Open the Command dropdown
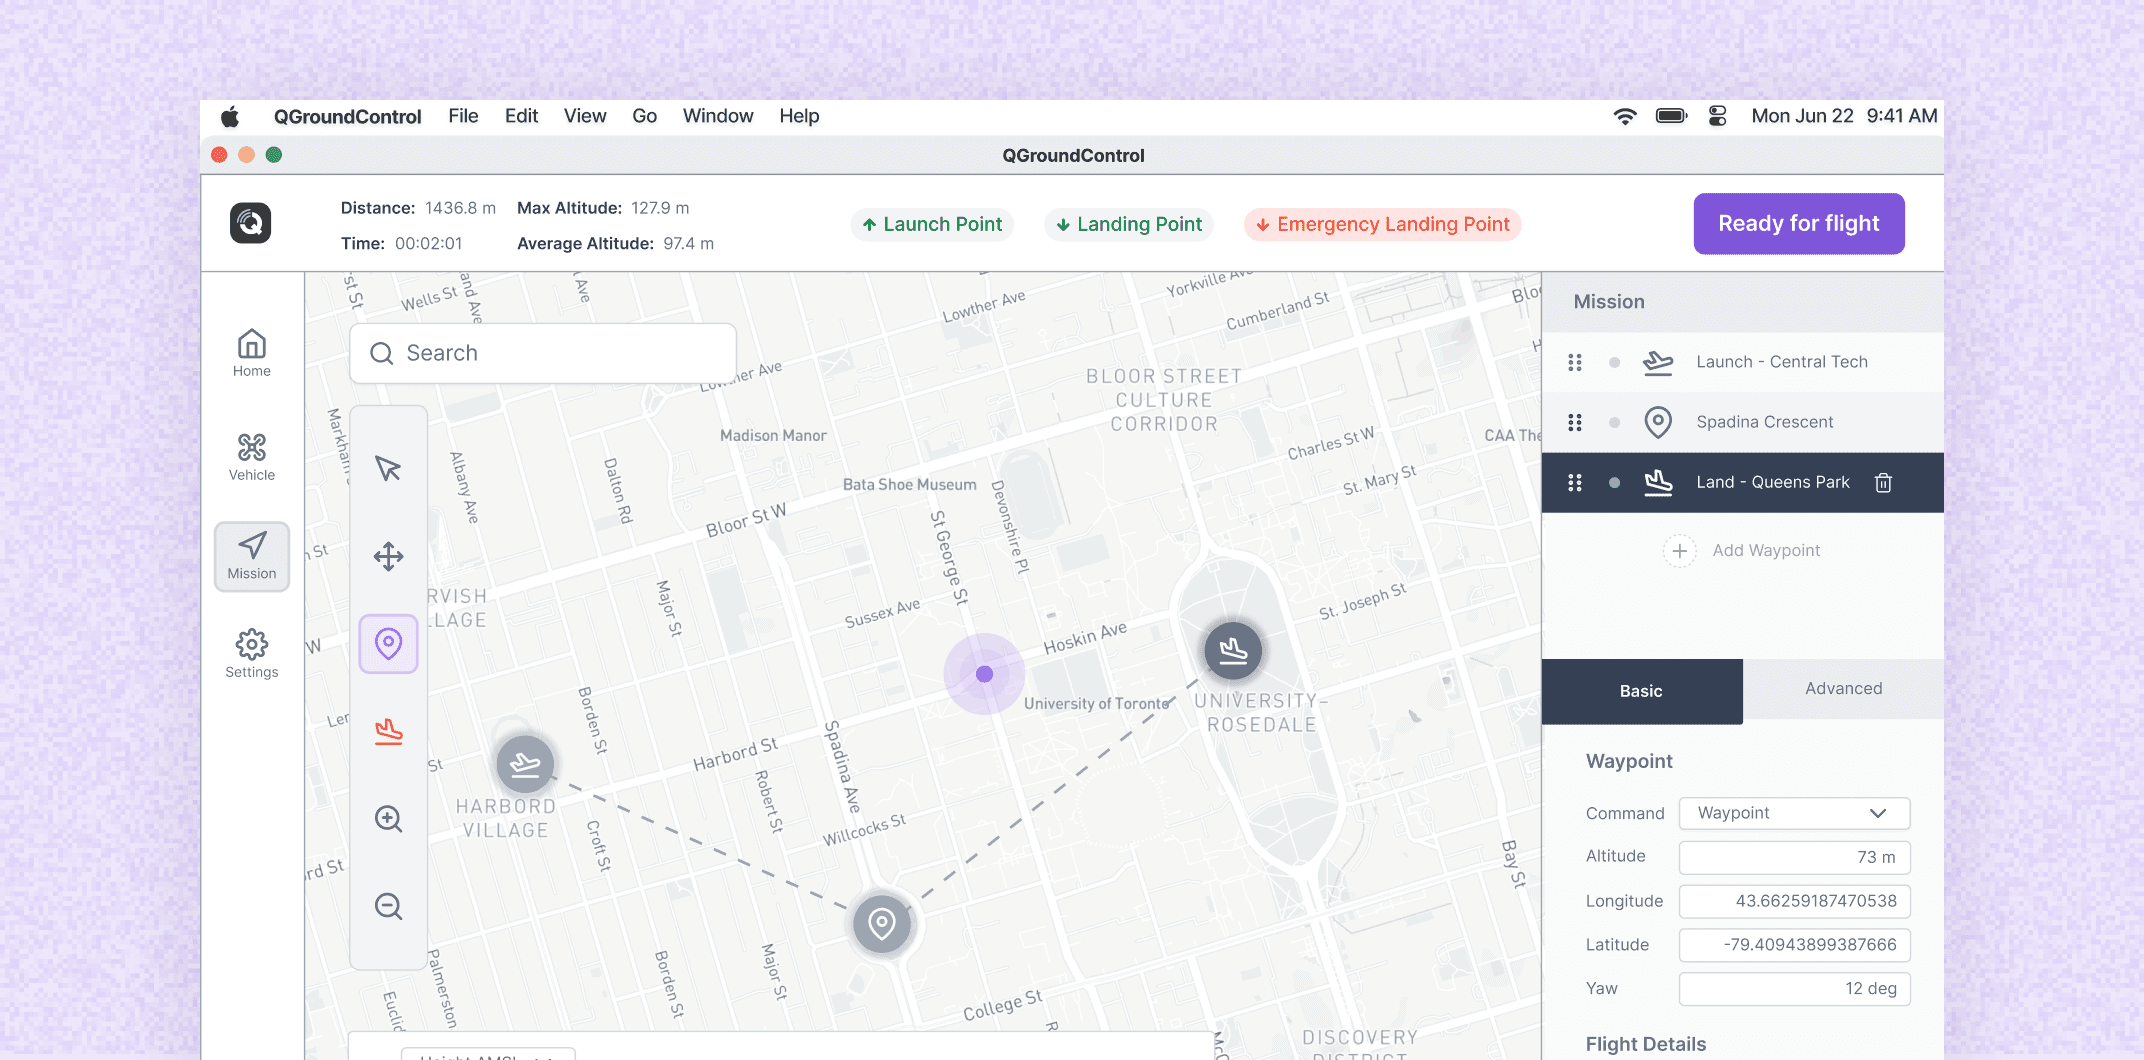2144x1060 pixels. (1794, 813)
